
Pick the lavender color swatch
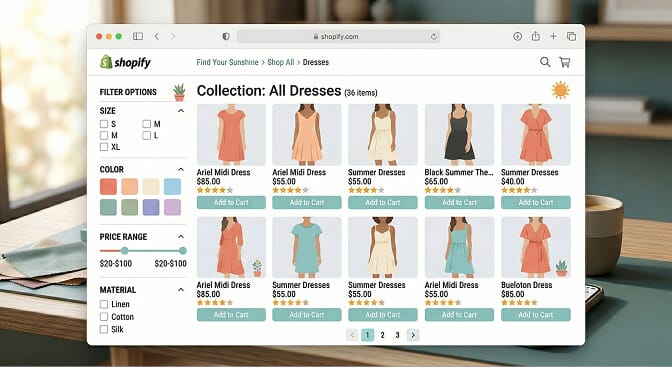[x=172, y=207]
